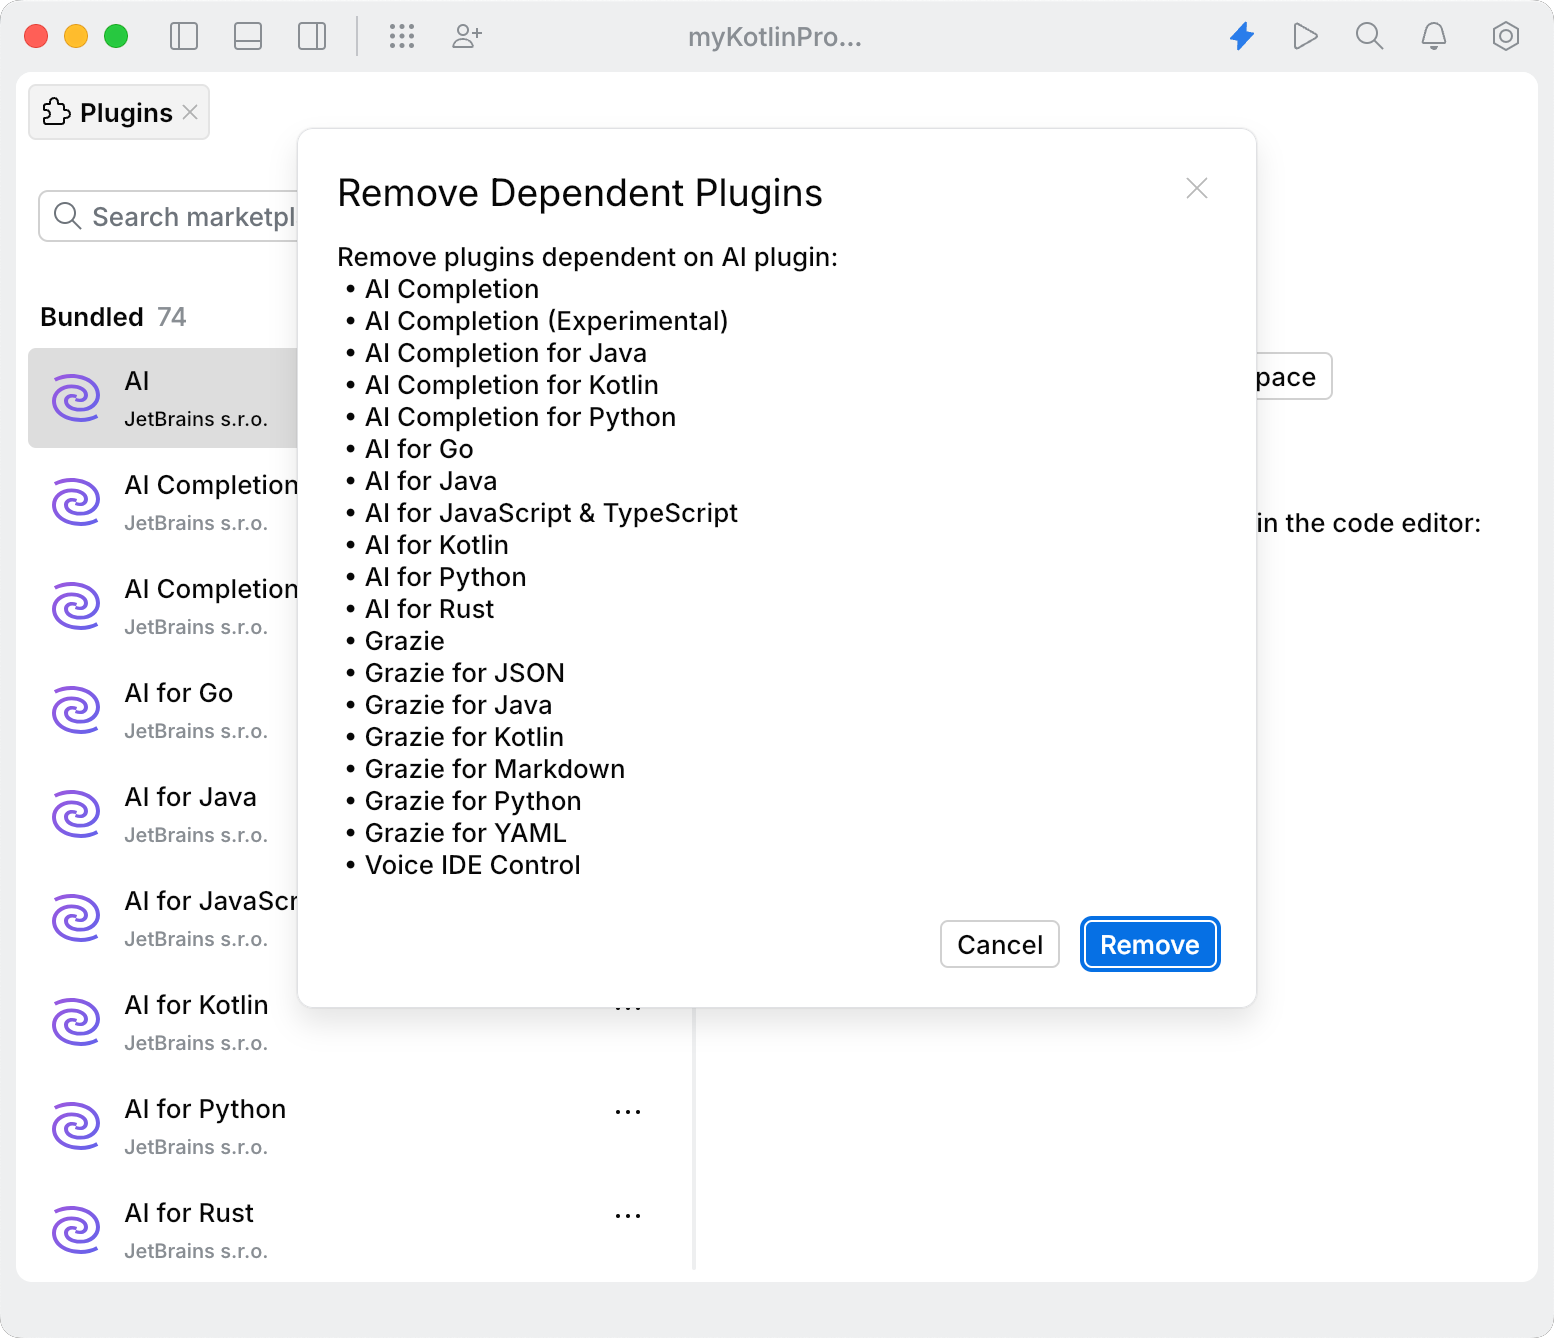Open the notifications bell icon
1554x1338 pixels.
pos(1434,36)
